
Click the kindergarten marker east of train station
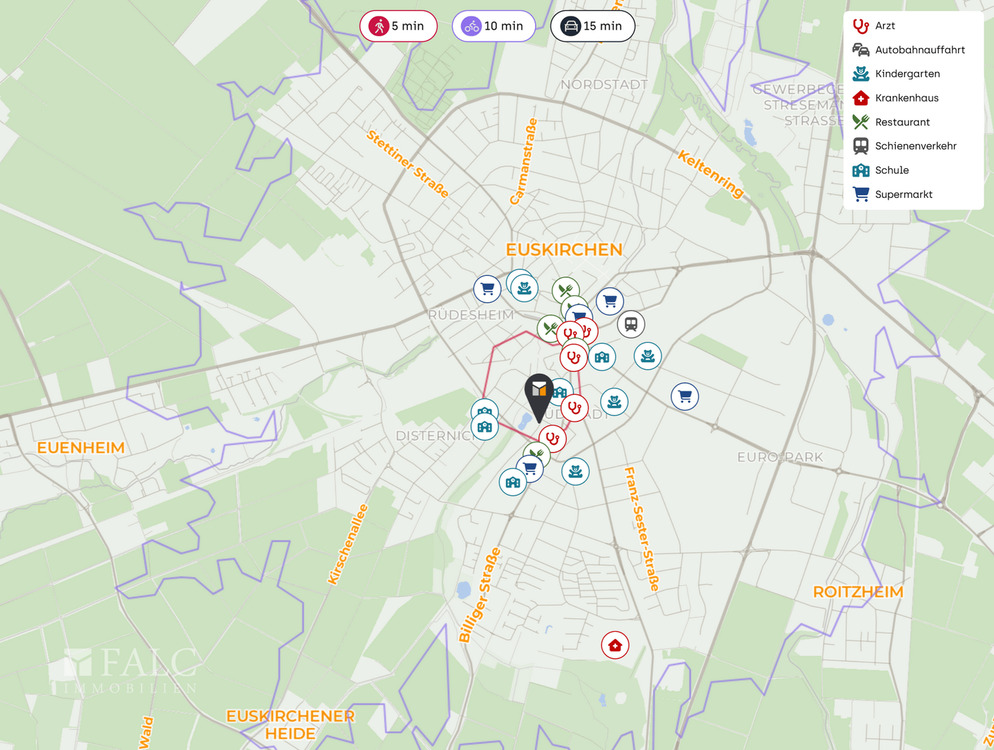pos(648,355)
